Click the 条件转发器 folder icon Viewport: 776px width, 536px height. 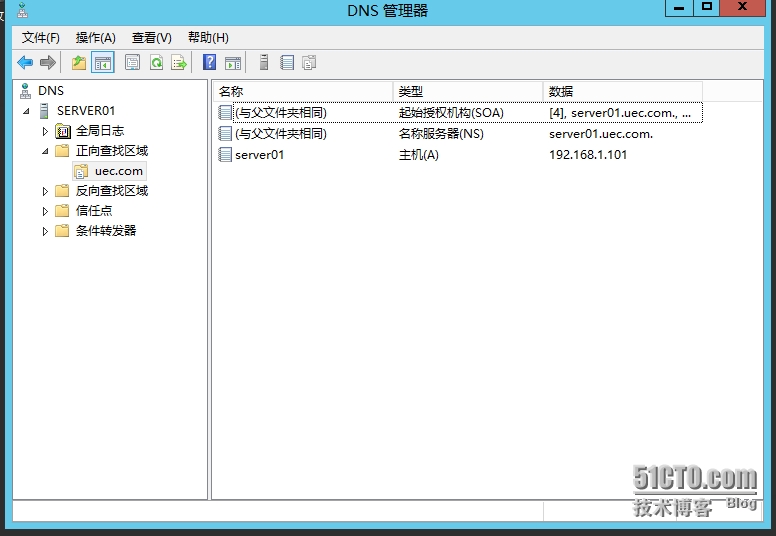(x=62, y=231)
